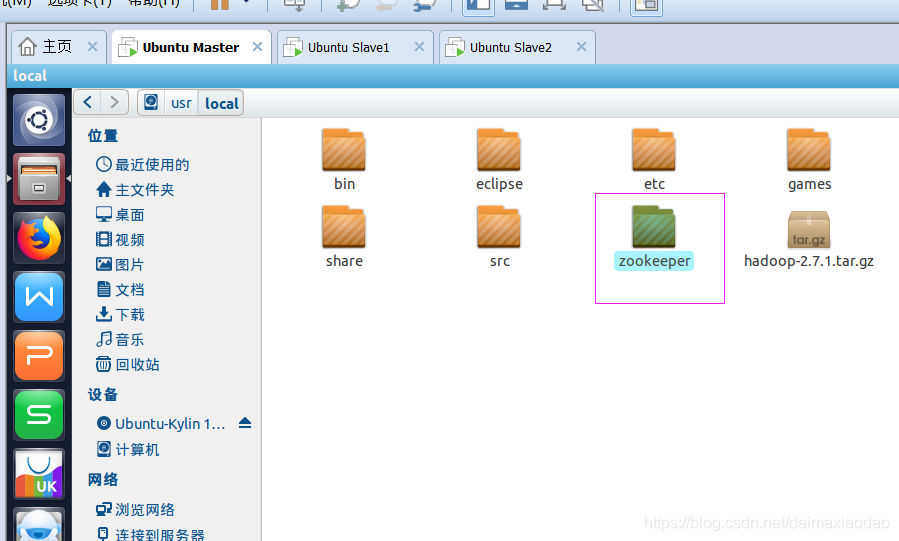Launch Firefox from the dock
Image resolution: width=899 pixels, height=541 pixels.
pos(39,238)
